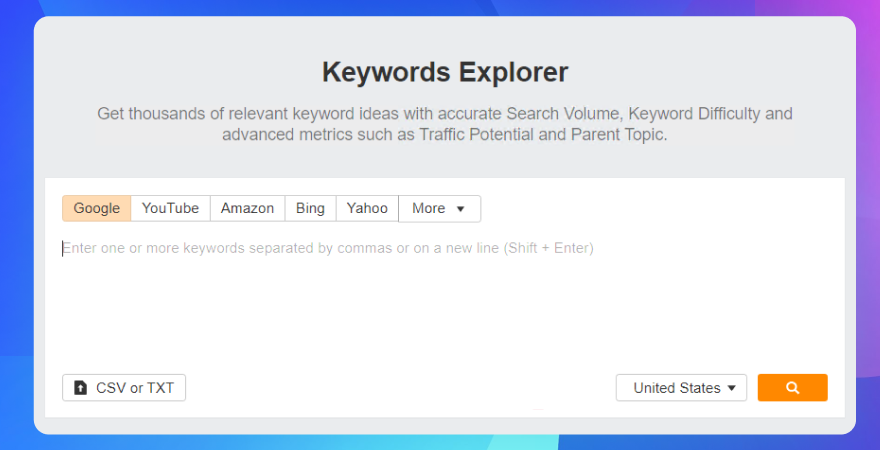Click the caret arrow beside United States
The image size is (880, 450).
click(x=731, y=388)
